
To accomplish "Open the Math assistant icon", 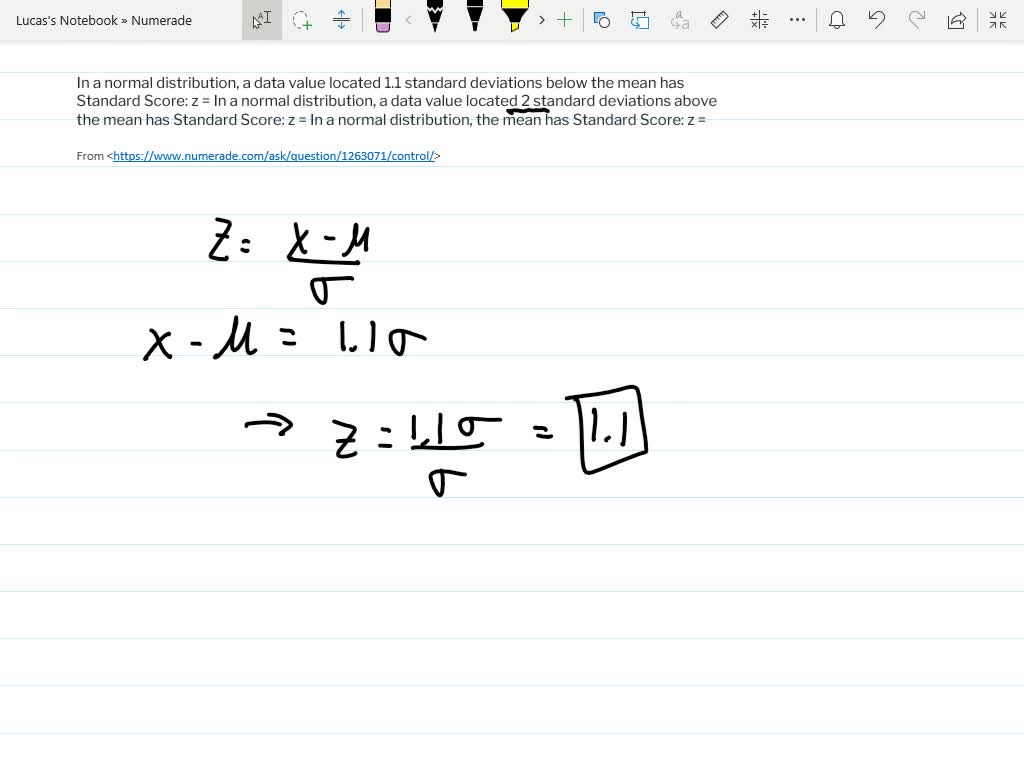I will coord(759,20).
